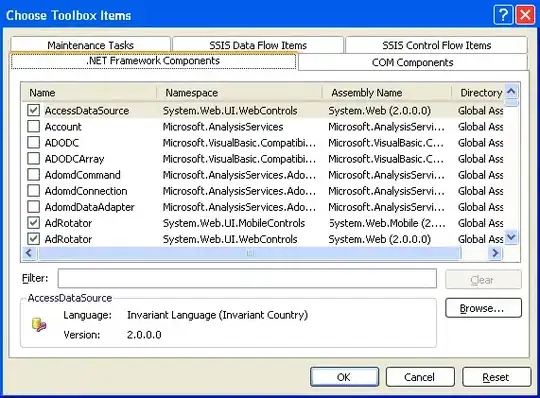The width and height of the screenshot is (540, 398).
Task: Uncheck the AdRotator MobileControls checkbox
Action: pos(33,223)
